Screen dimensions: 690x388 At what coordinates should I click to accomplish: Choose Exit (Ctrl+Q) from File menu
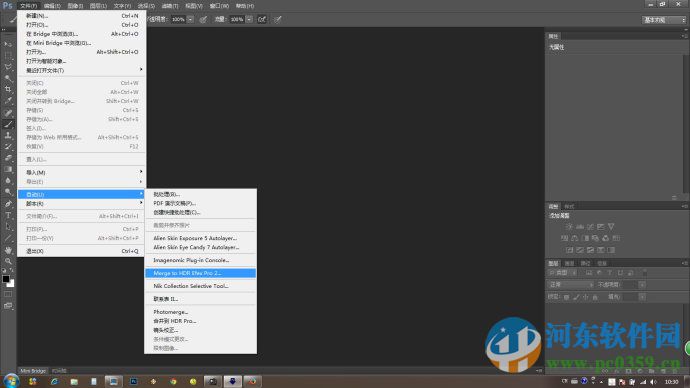81,251
